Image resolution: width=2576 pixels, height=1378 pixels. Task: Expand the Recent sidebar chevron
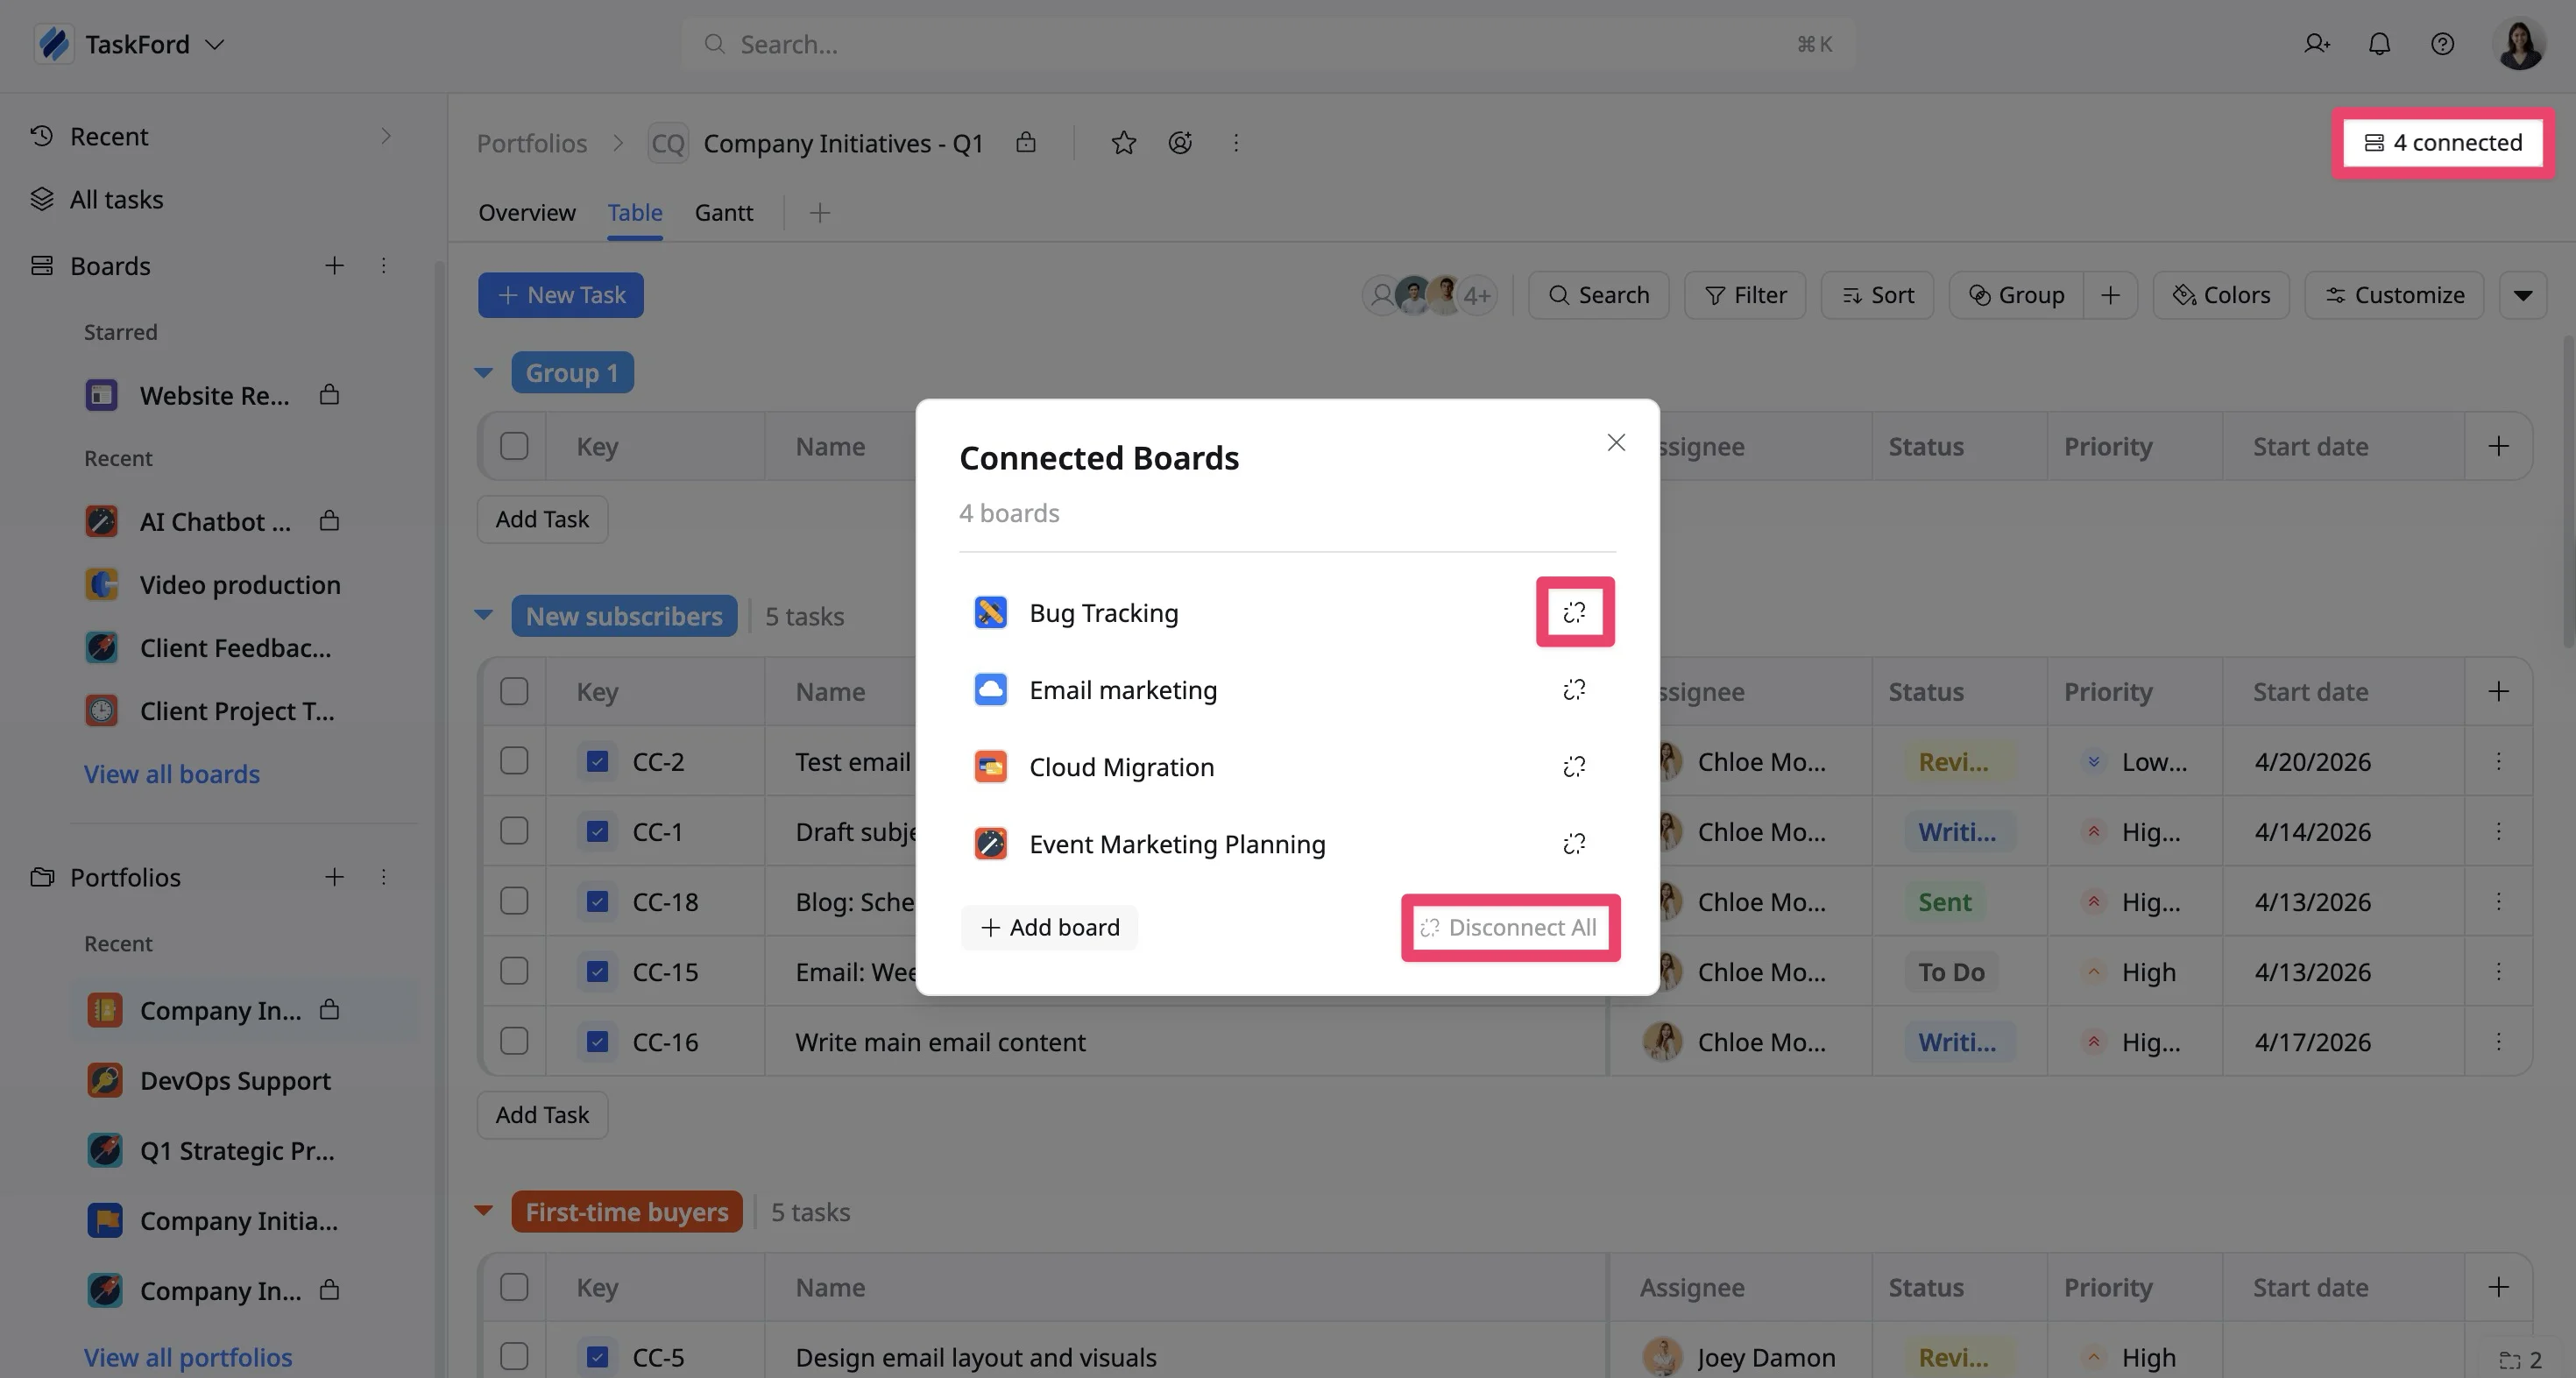[386, 136]
